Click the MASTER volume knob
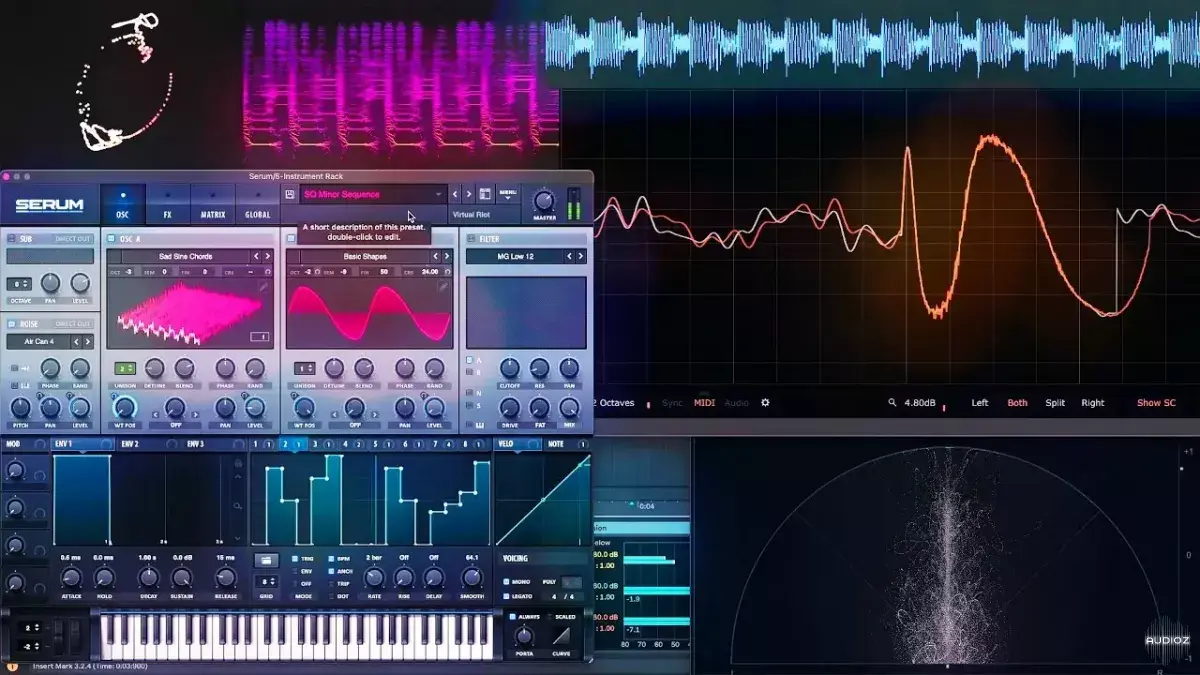 [x=545, y=199]
